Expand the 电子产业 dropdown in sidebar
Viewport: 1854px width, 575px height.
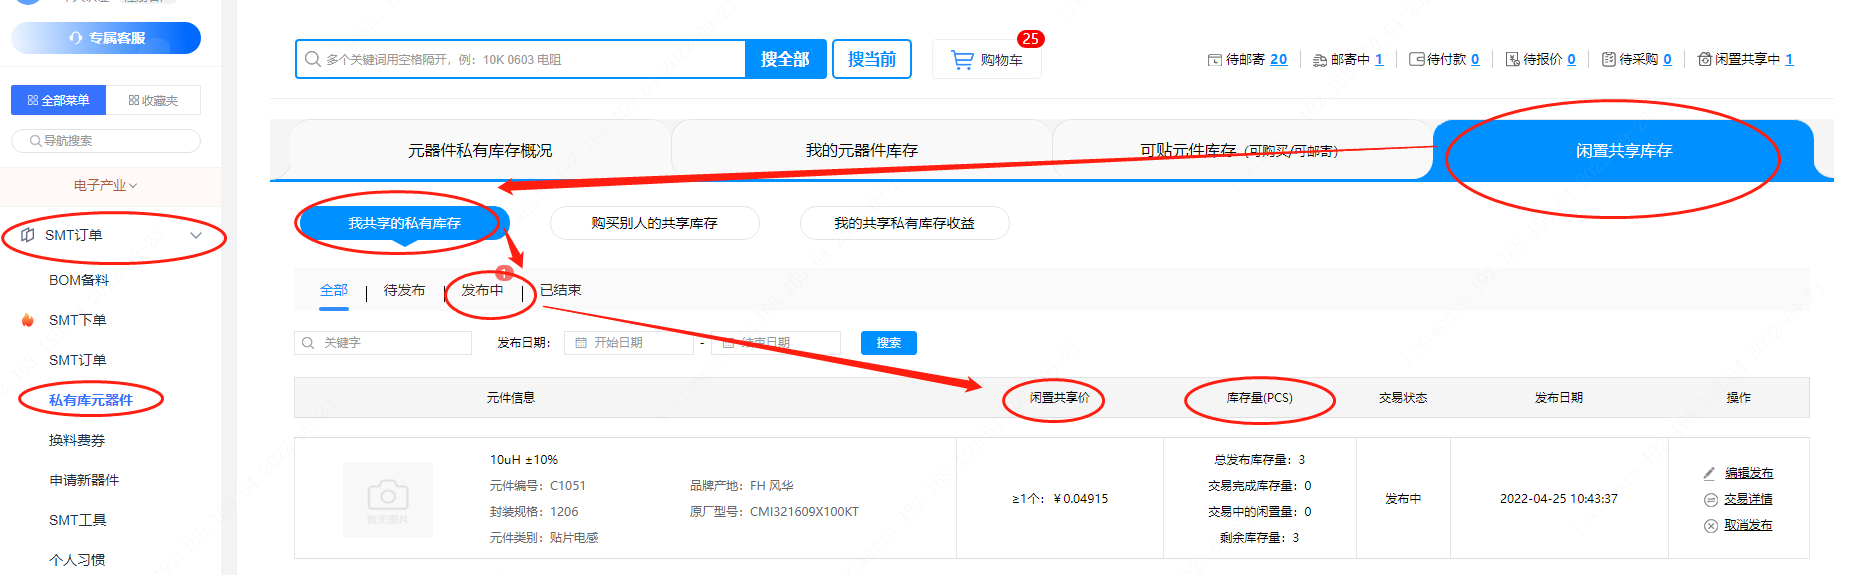coord(105,186)
